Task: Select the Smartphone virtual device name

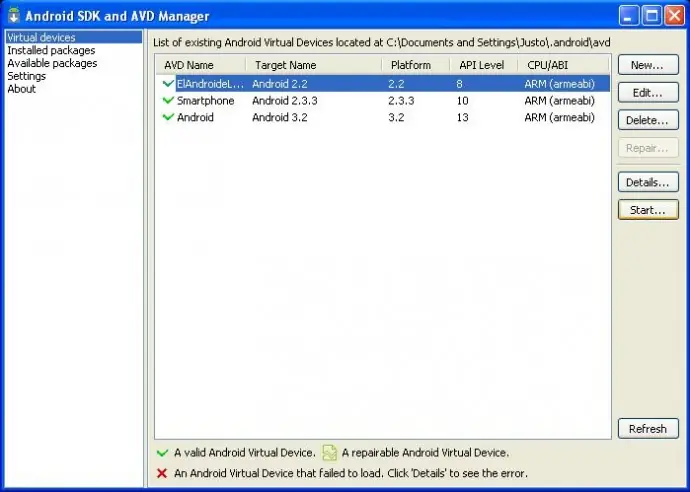Action: click(x=206, y=100)
